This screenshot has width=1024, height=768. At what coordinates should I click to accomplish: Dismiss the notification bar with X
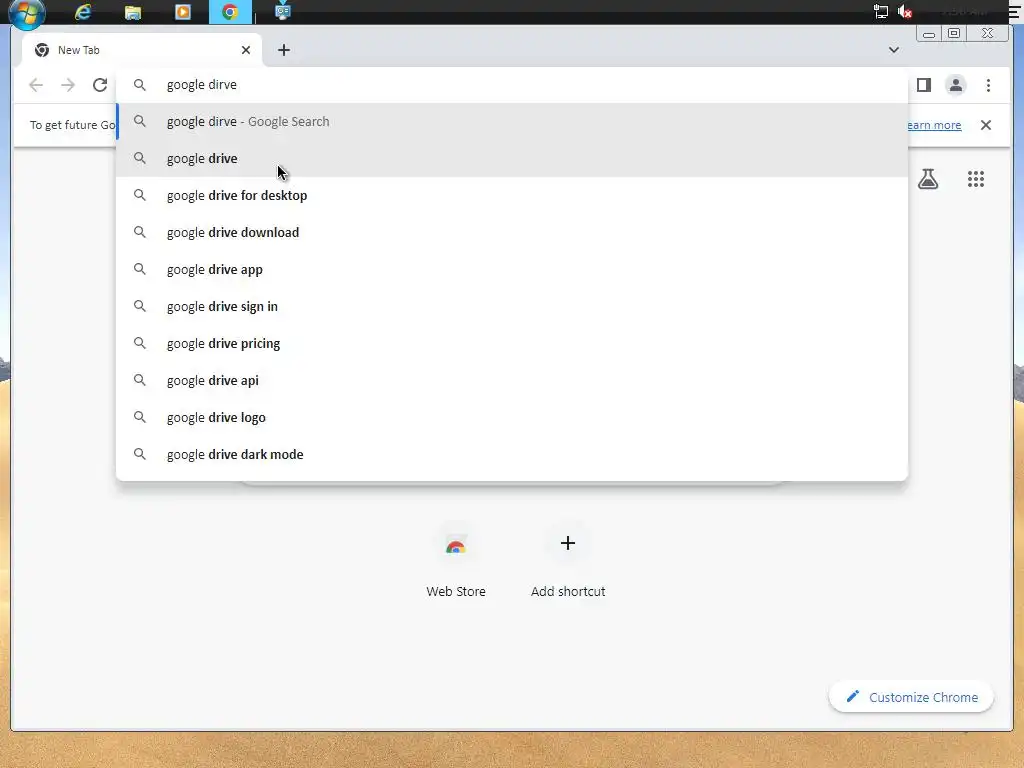(x=985, y=125)
